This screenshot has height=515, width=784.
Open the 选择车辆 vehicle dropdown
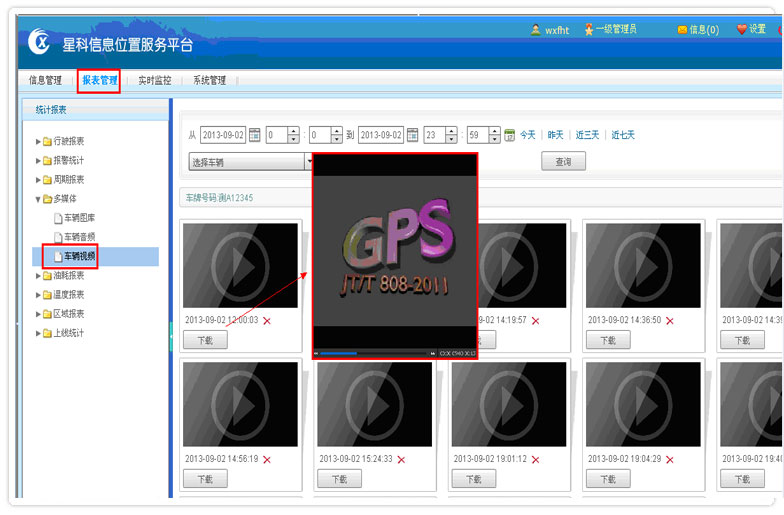[309, 161]
